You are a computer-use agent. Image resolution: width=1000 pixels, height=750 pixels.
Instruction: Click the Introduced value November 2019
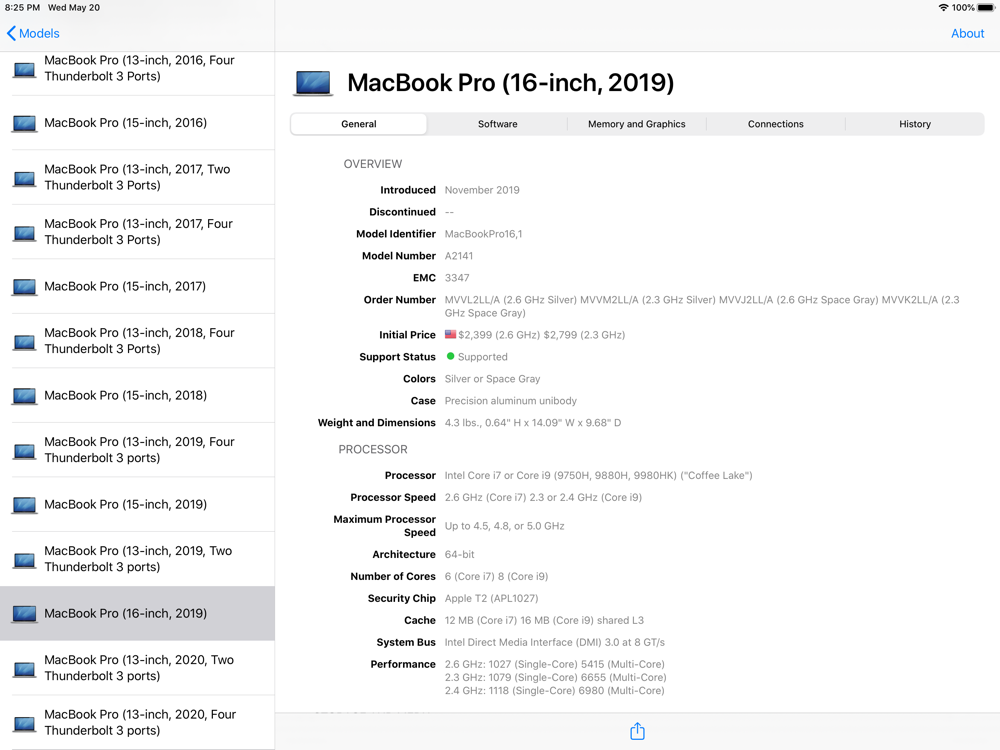click(x=482, y=190)
